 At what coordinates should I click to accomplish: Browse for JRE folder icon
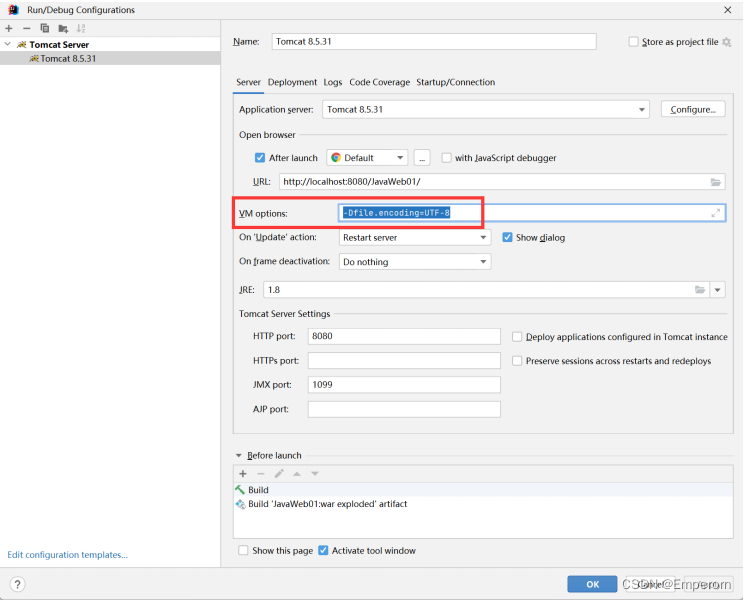click(699, 289)
